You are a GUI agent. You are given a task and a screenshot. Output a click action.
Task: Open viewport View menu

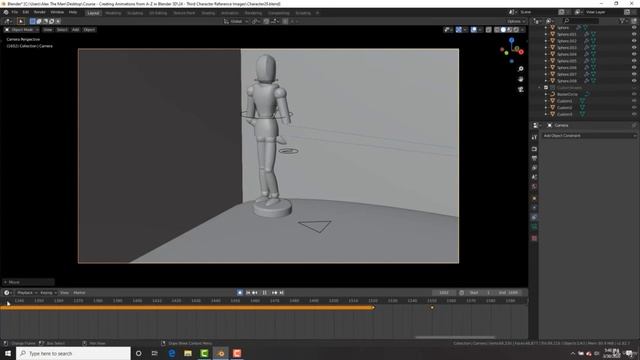(48, 30)
